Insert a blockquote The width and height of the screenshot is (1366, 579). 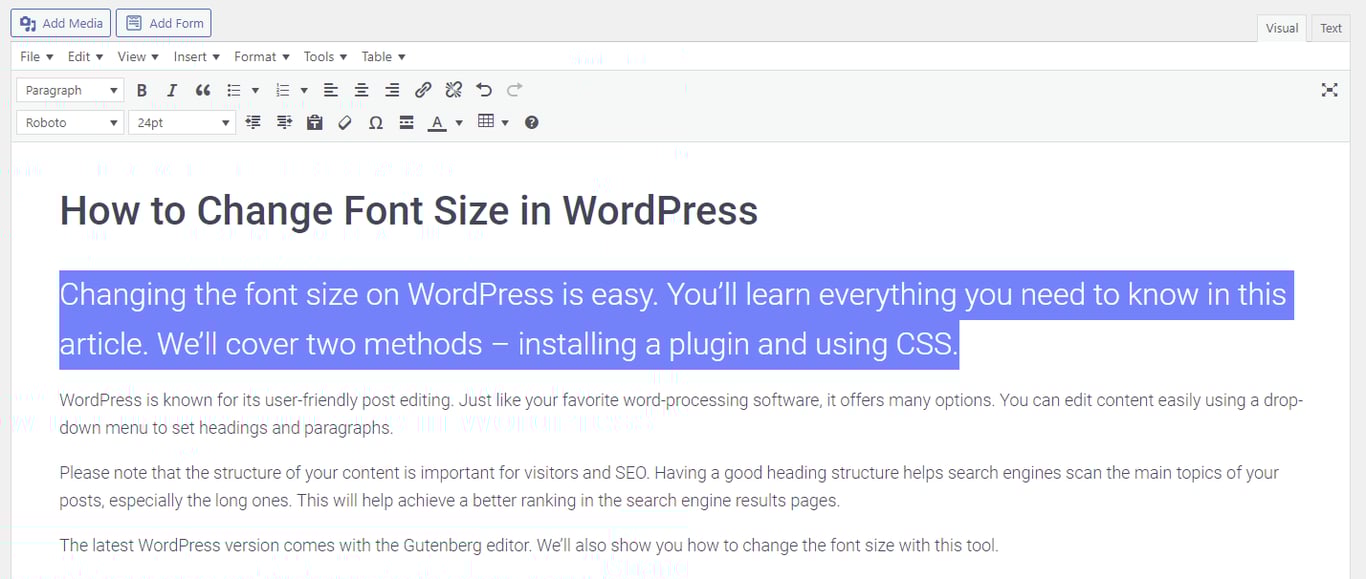203,90
